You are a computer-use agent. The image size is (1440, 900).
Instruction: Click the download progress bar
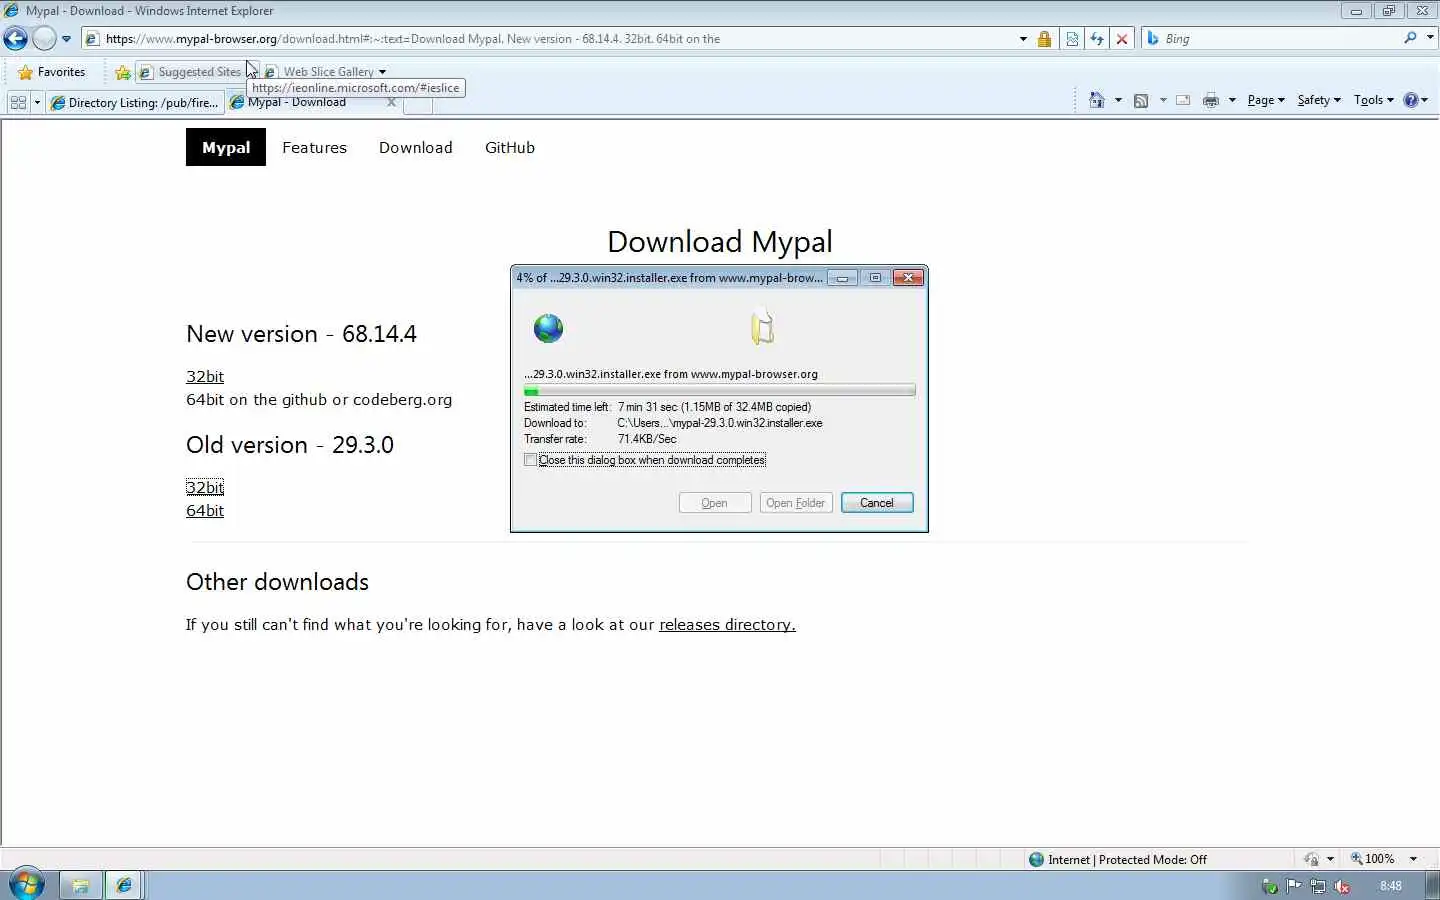click(719, 391)
